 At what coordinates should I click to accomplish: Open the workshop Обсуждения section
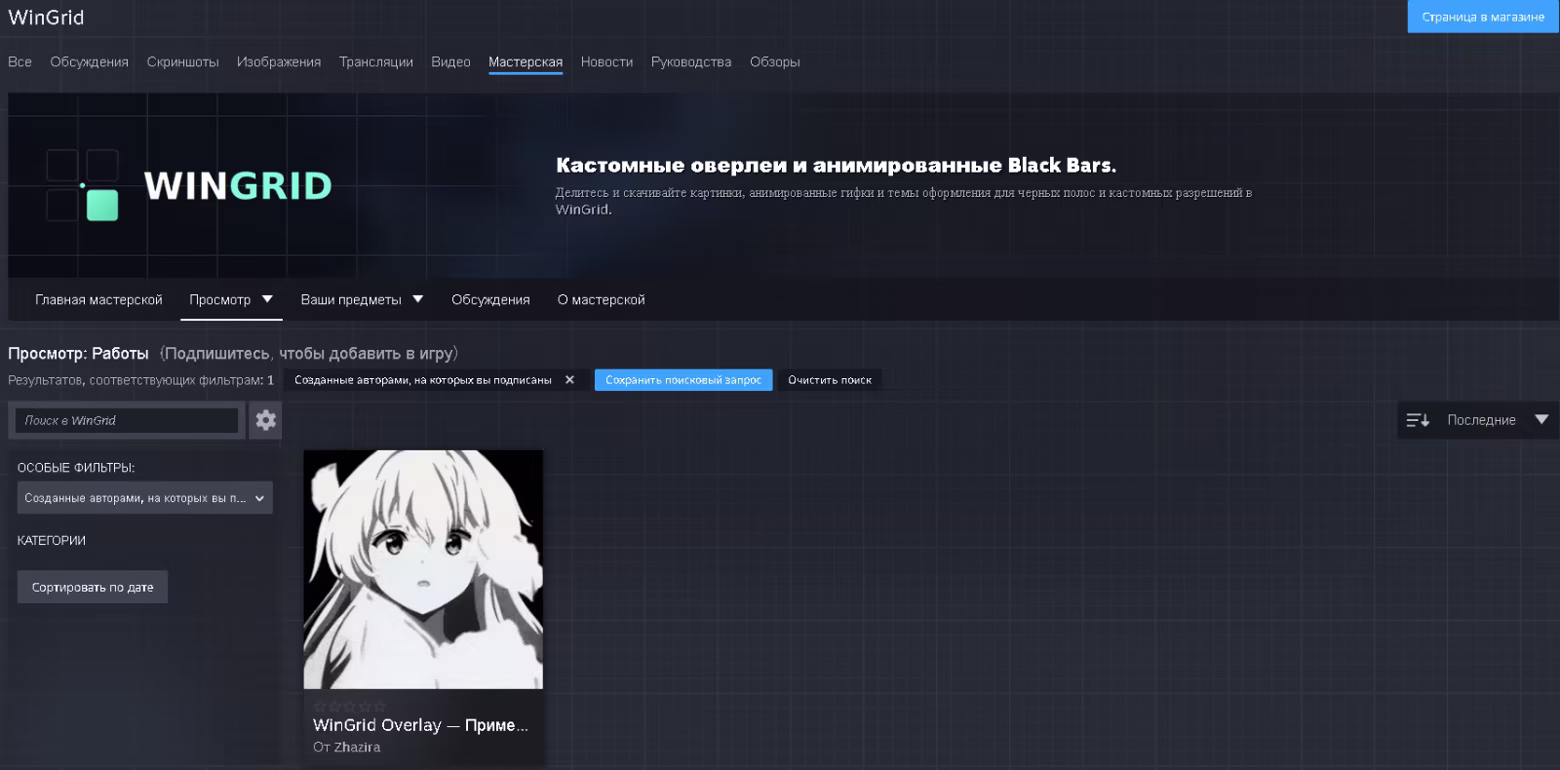coord(491,300)
